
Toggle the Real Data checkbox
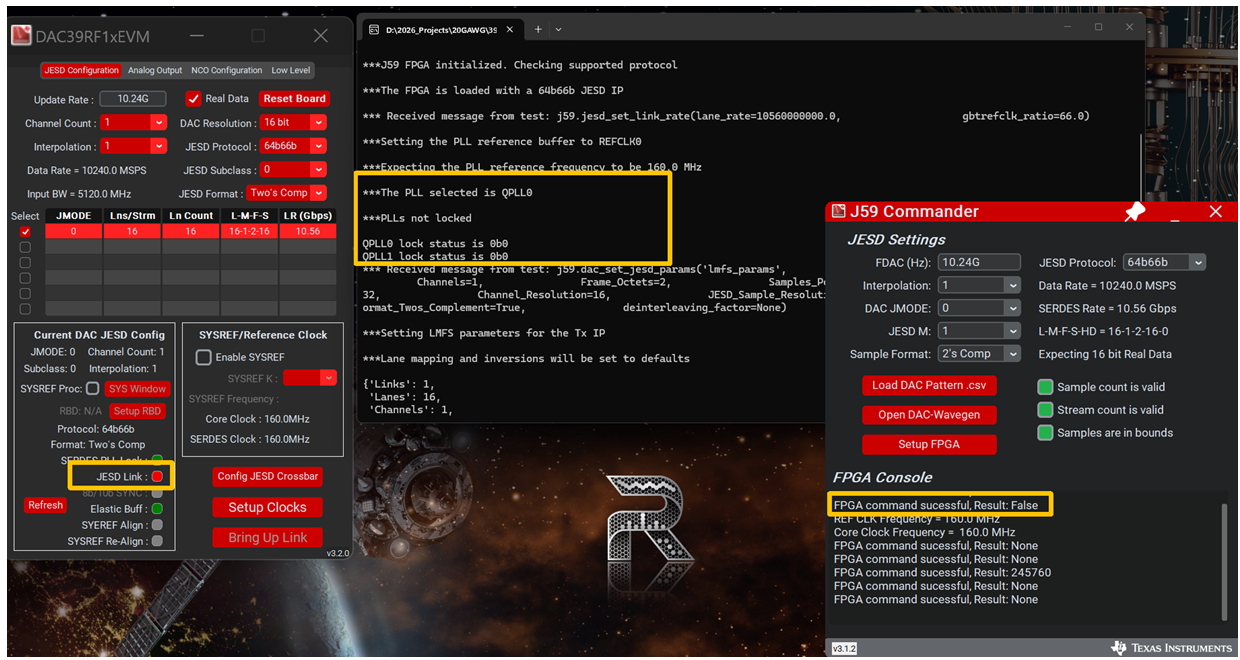[x=194, y=99]
